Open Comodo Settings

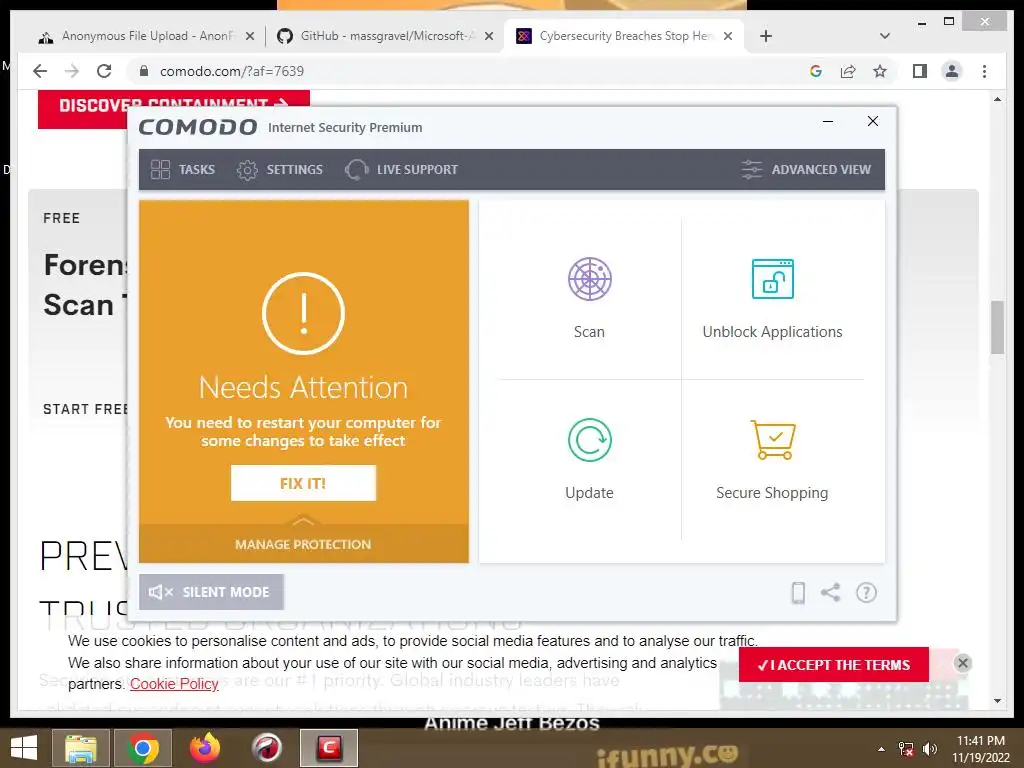280,170
